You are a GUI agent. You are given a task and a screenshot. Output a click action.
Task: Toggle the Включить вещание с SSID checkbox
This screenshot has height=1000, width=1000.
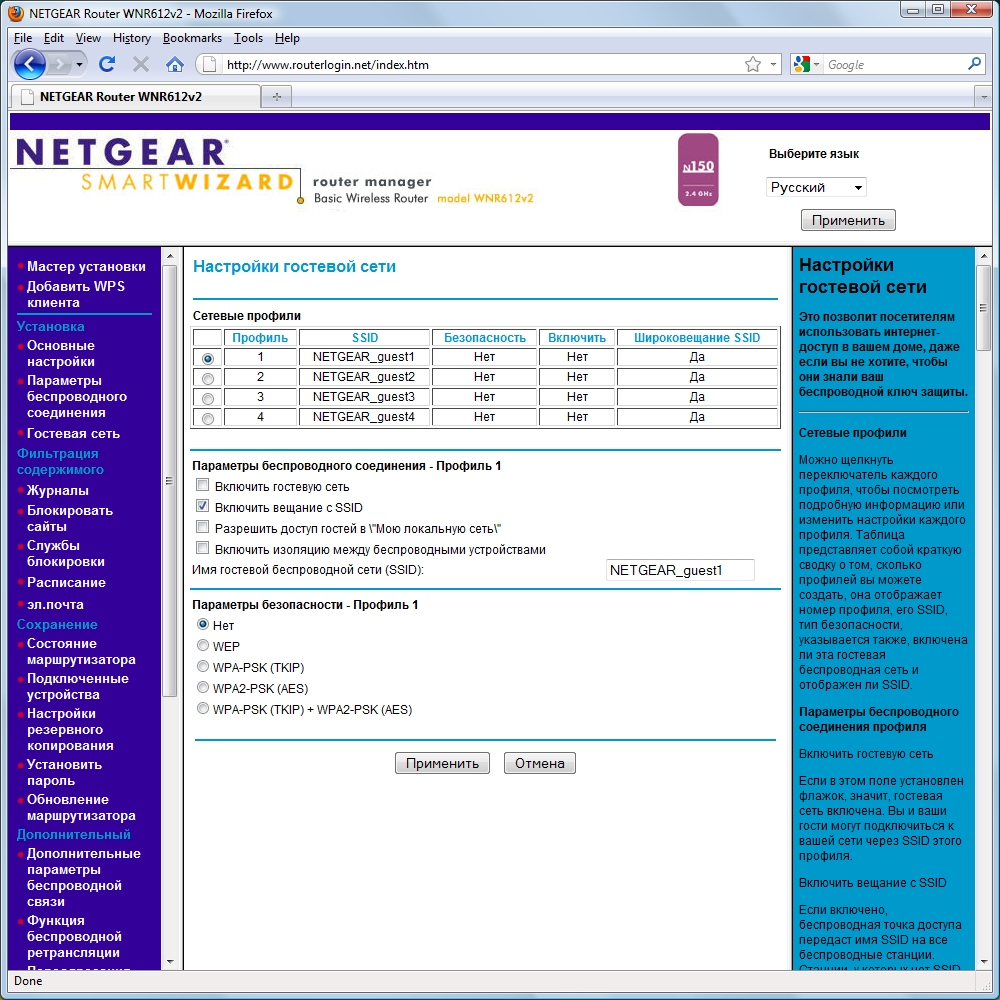[203, 506]
